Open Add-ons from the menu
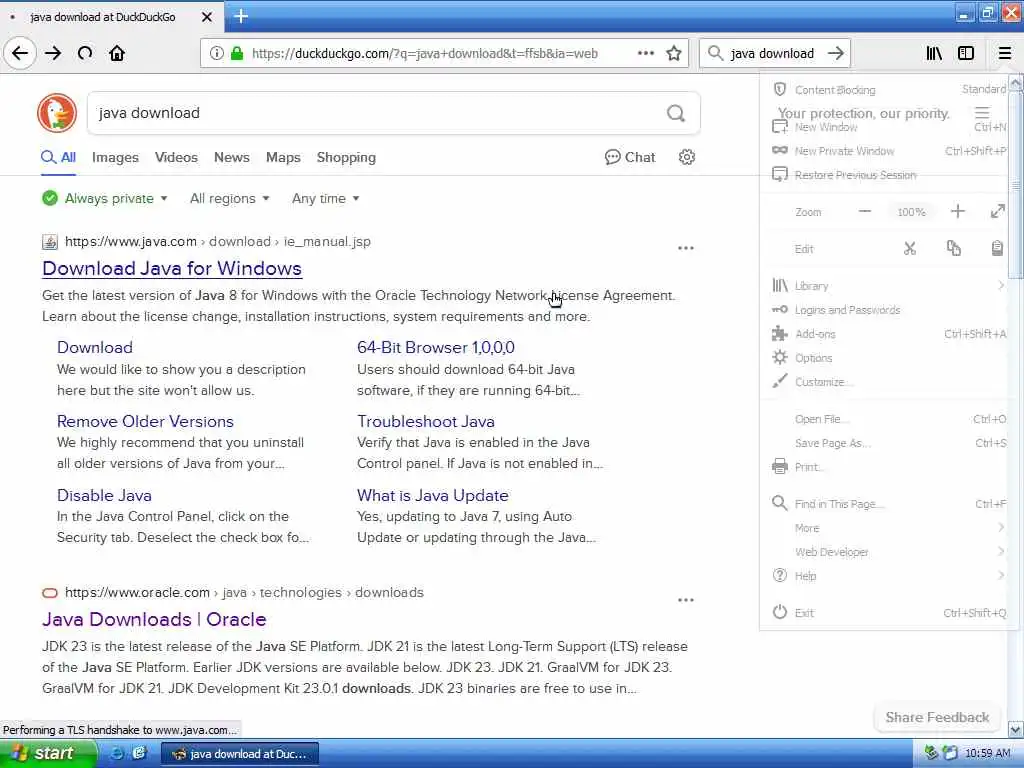 (888, 334)
